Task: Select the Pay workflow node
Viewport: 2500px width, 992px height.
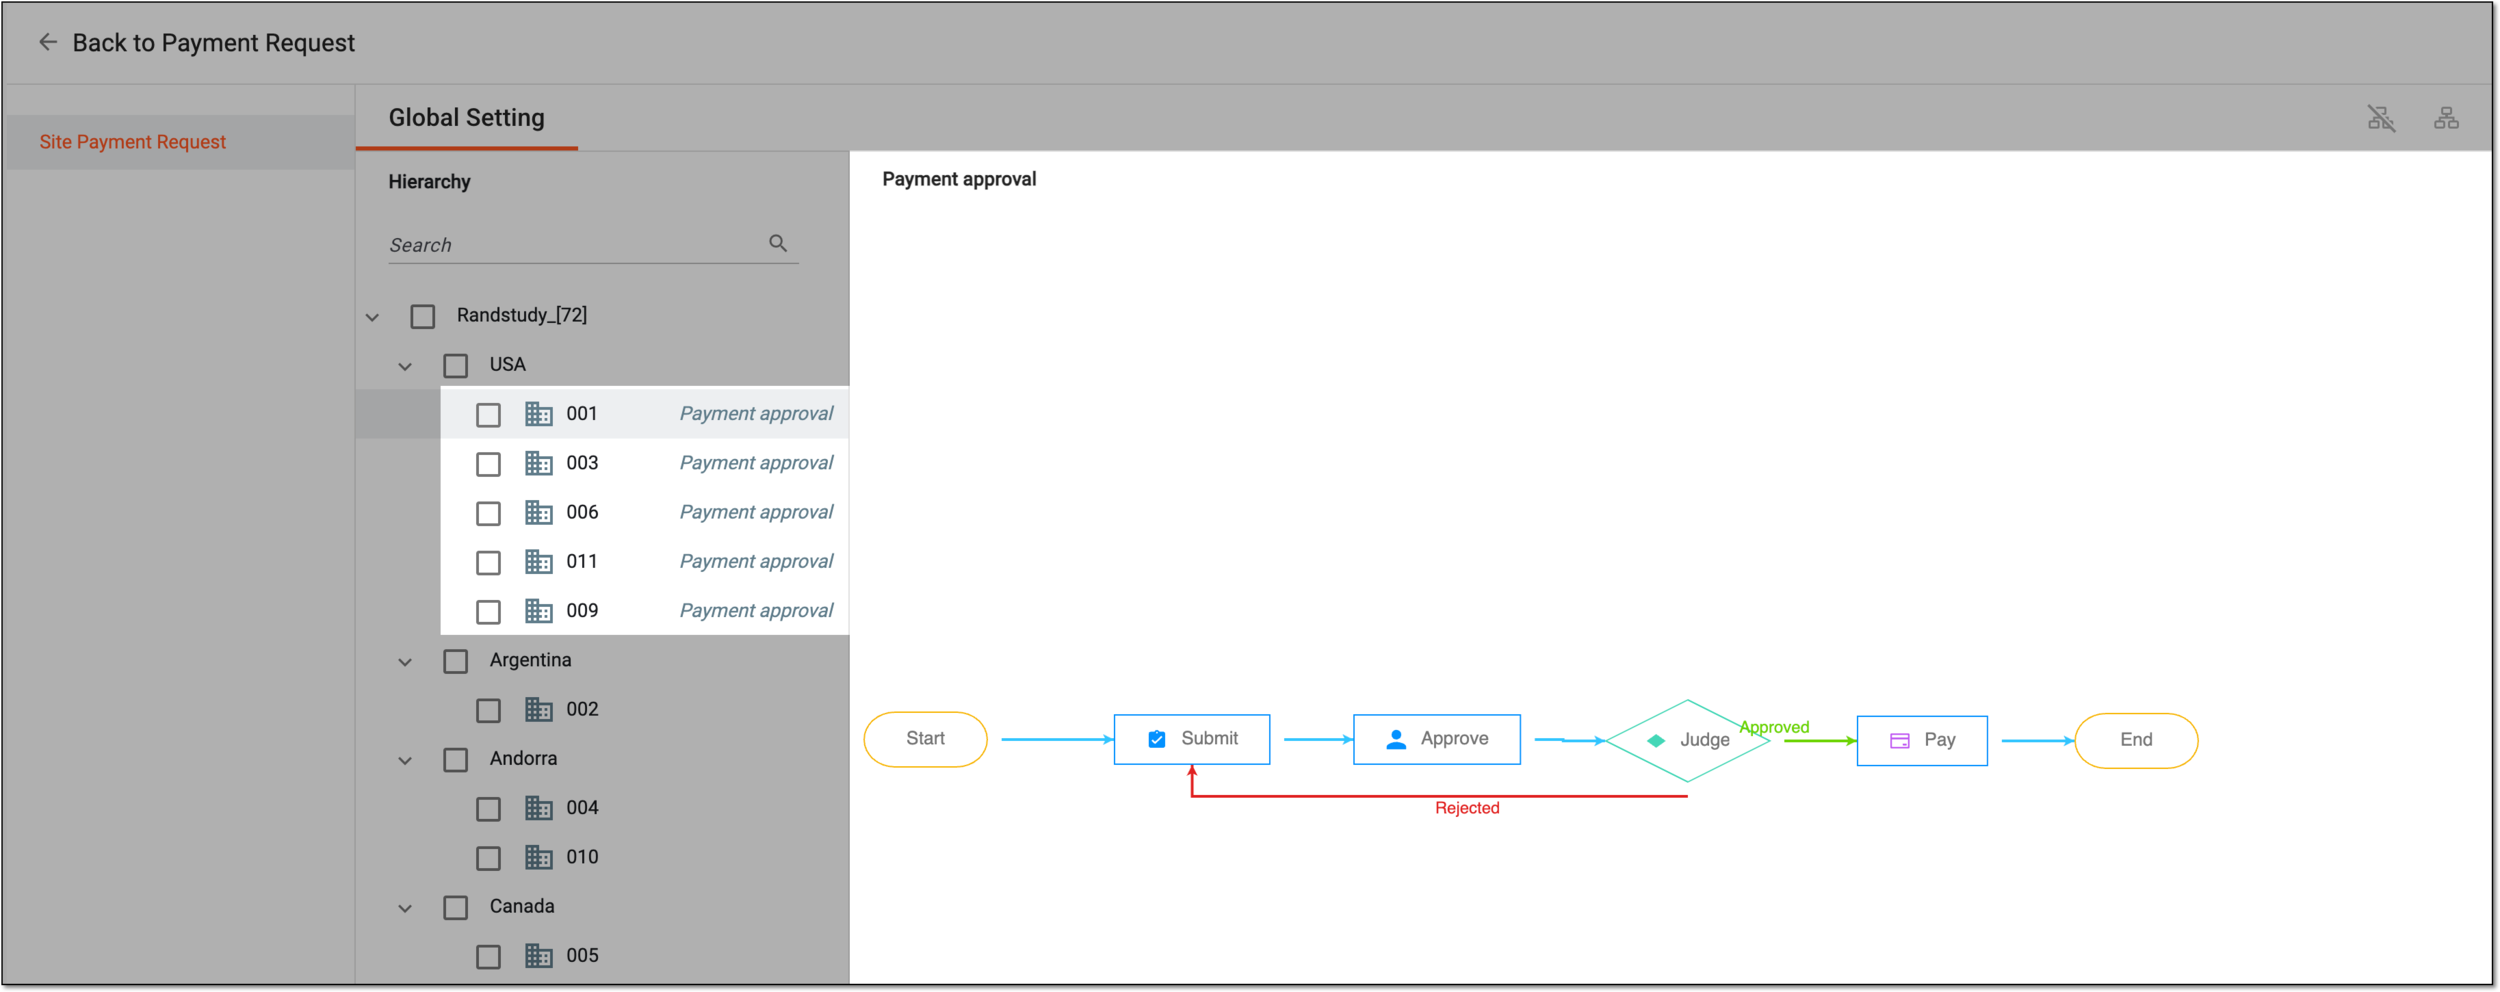Action: (1922, 741)
